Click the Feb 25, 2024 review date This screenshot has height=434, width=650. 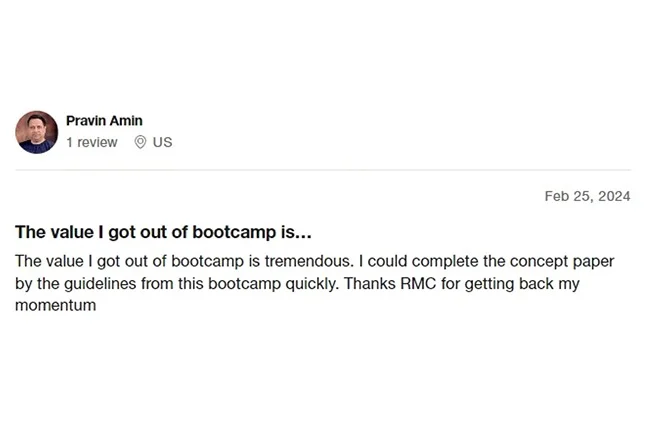click(x=587, y=196)
